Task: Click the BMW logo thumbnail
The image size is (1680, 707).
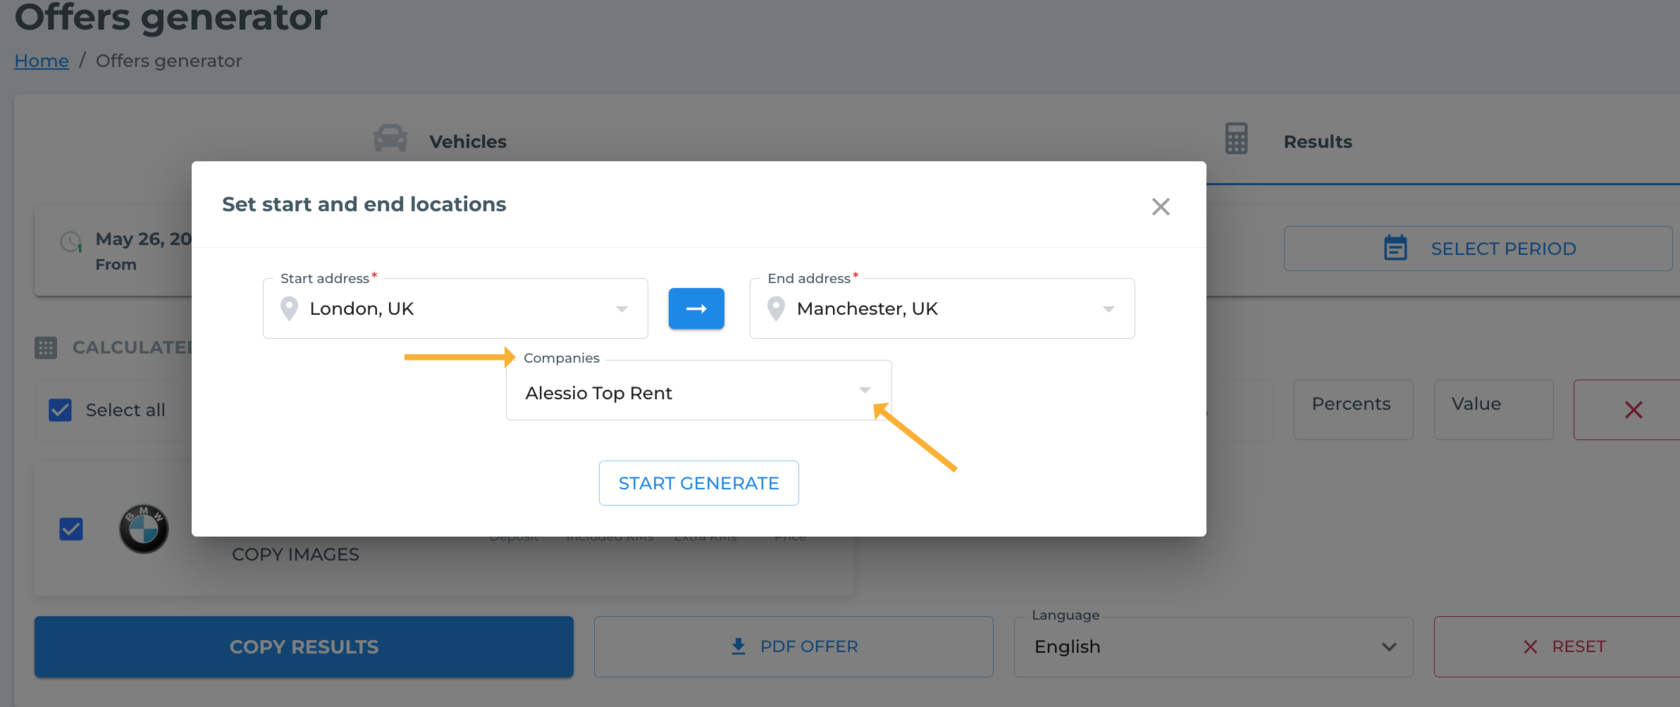Action: coord(144,529)
